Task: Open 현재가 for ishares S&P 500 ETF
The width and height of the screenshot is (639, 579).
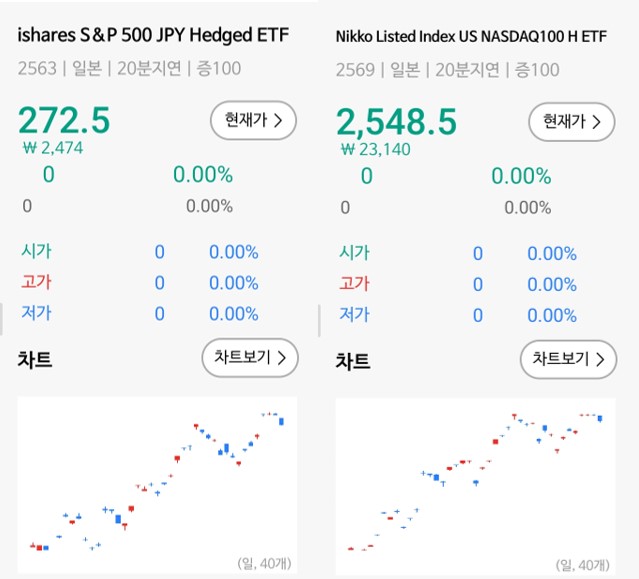Action: point(253,121)
